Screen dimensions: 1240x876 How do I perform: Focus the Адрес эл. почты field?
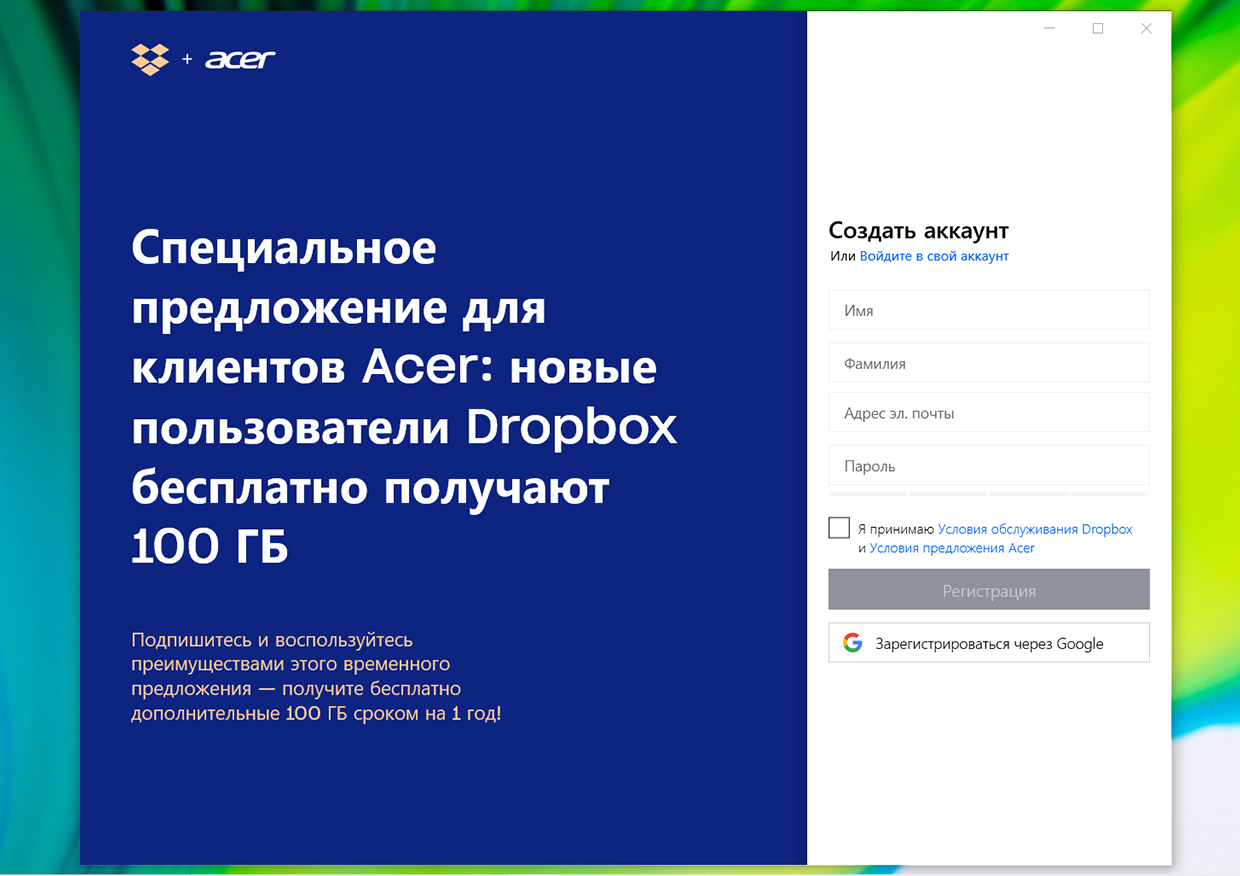[x=989, y=413]
